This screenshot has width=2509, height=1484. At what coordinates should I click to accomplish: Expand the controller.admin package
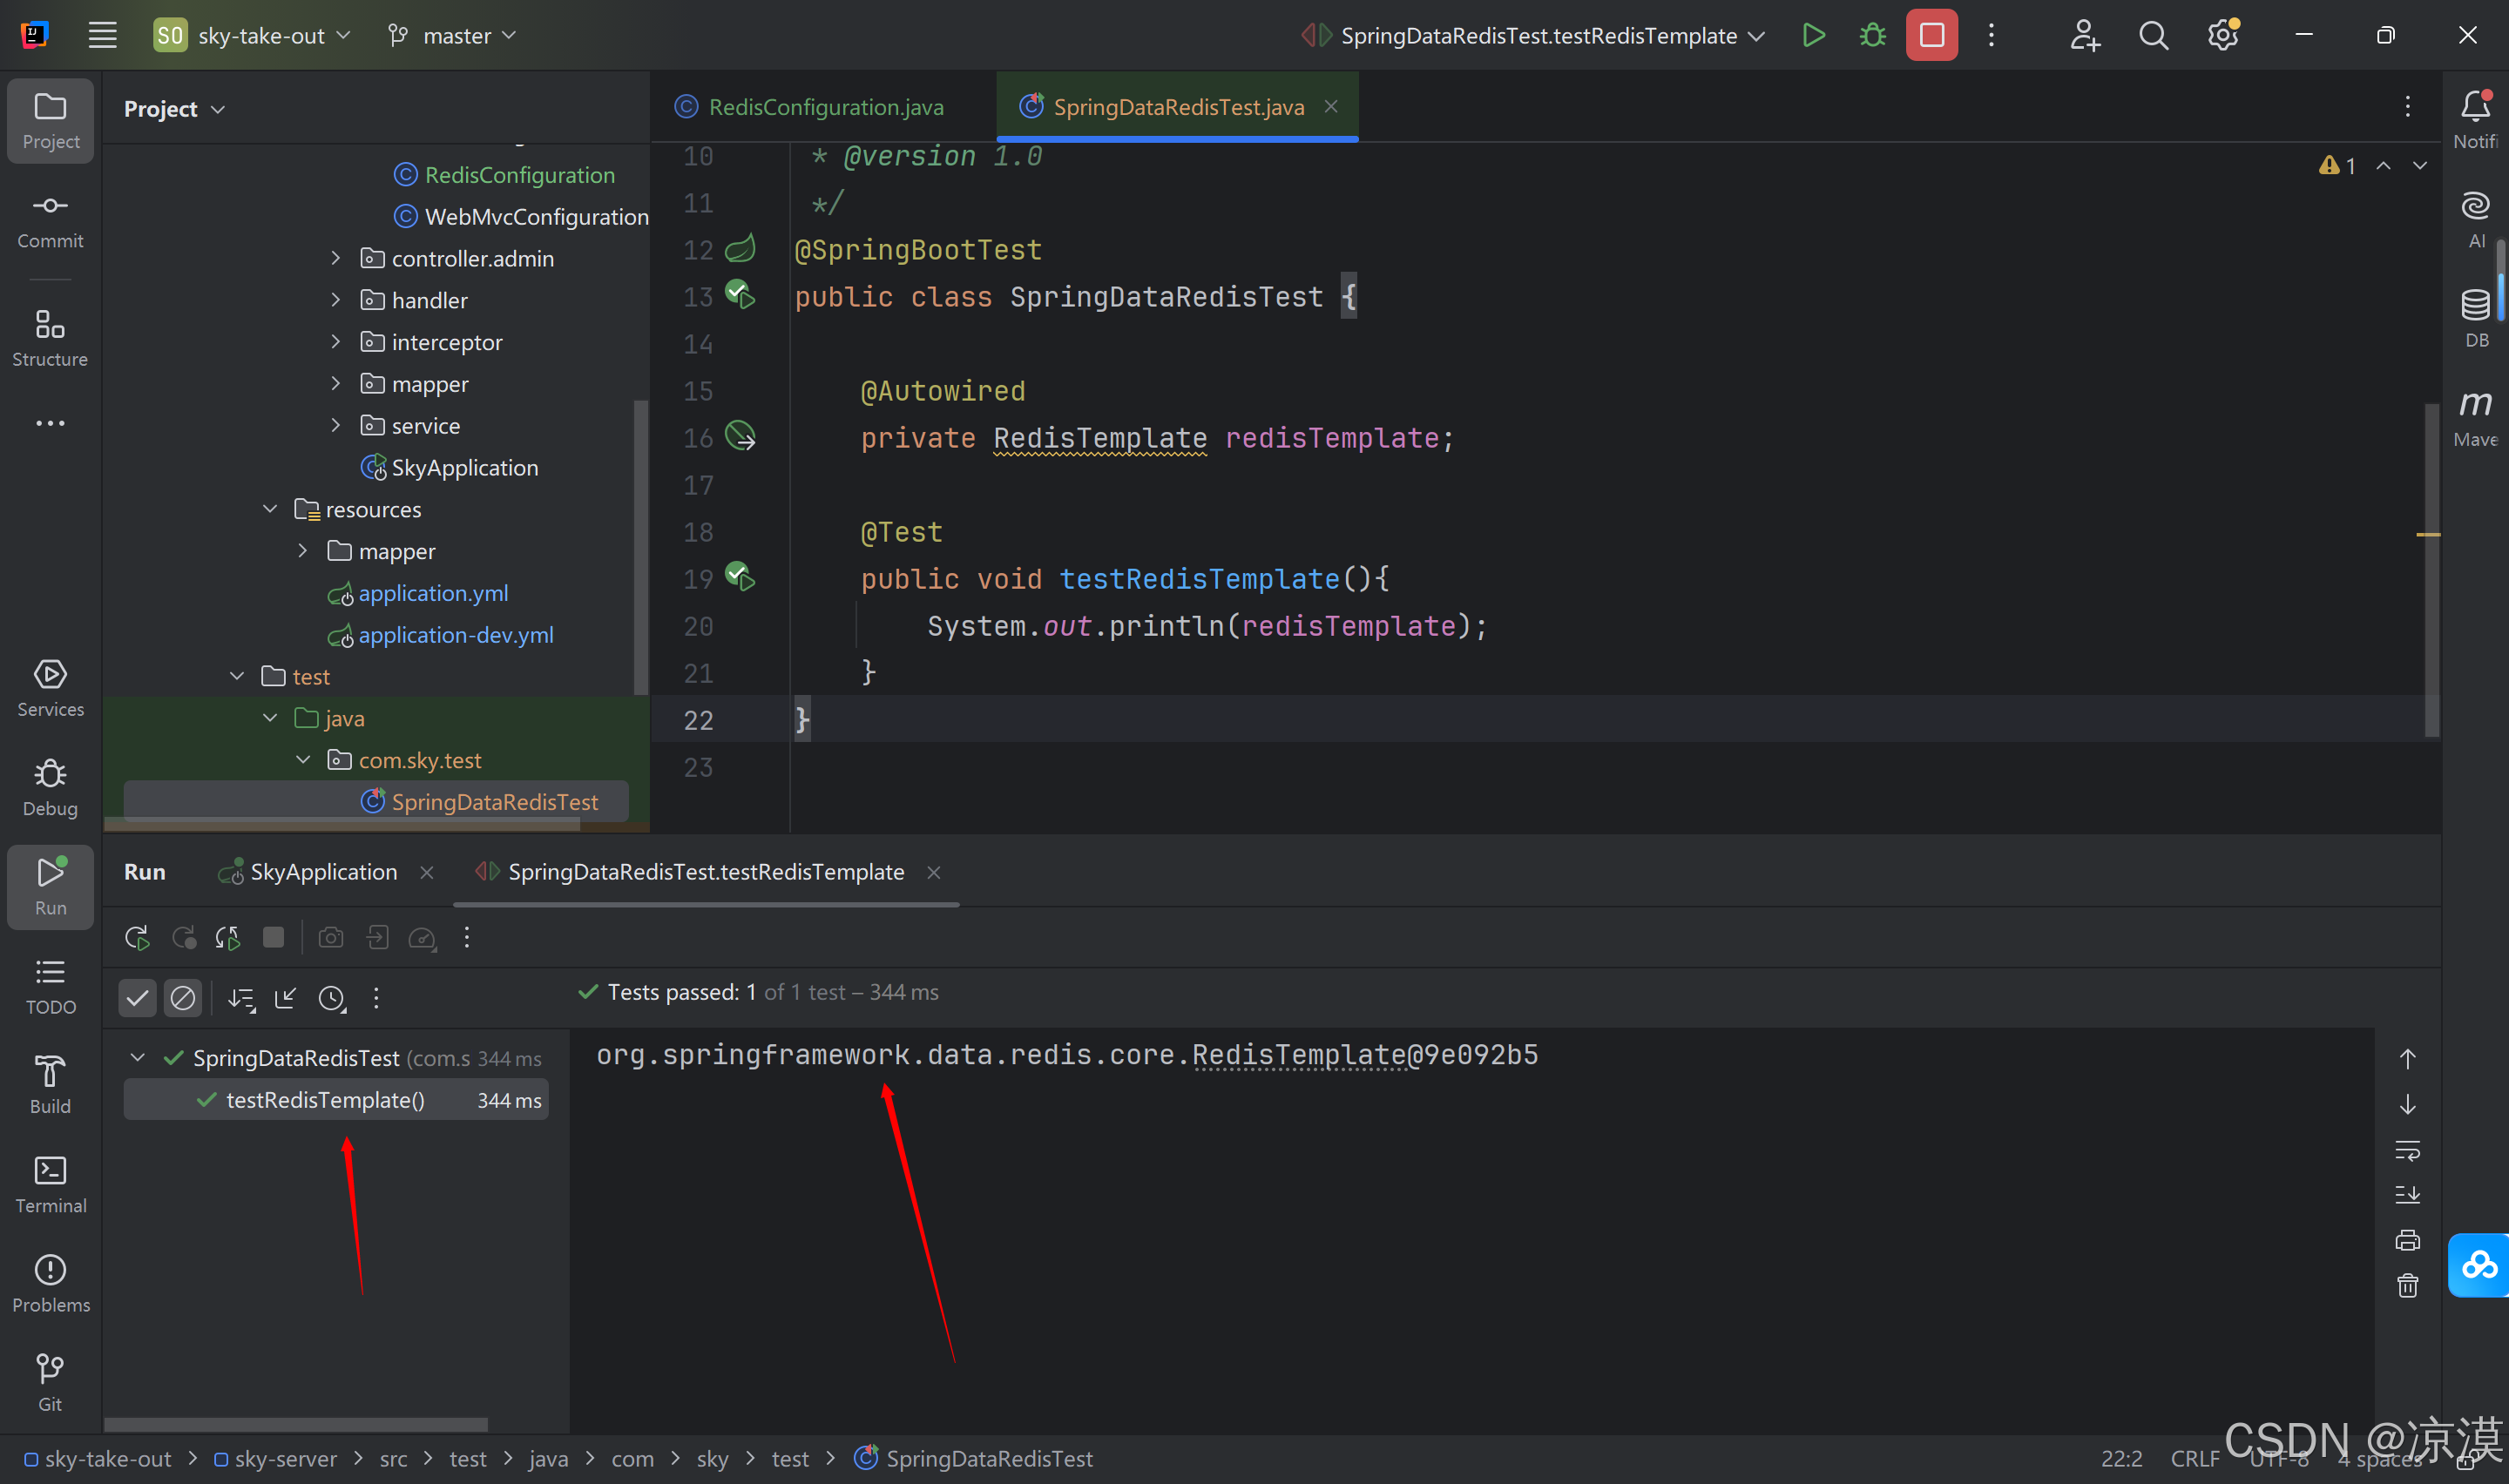[x=336, y=258]
